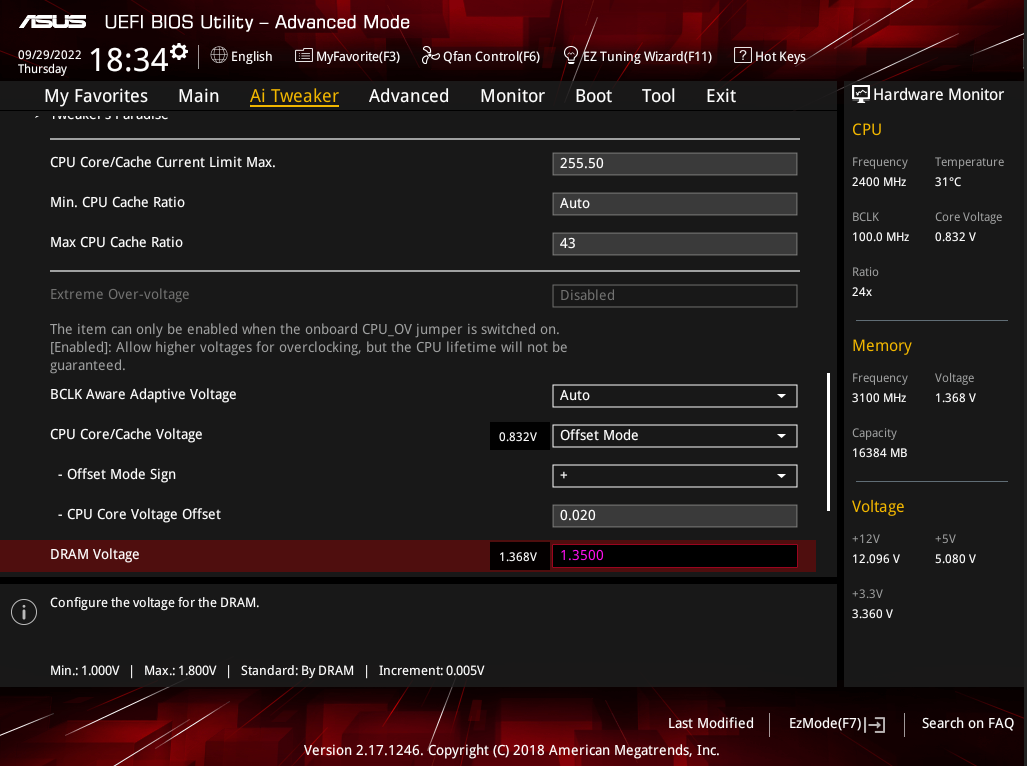Click the +3.3V 3.360 V reading
The width and height of the screenshot is (1027, 766).
point(872,614)
